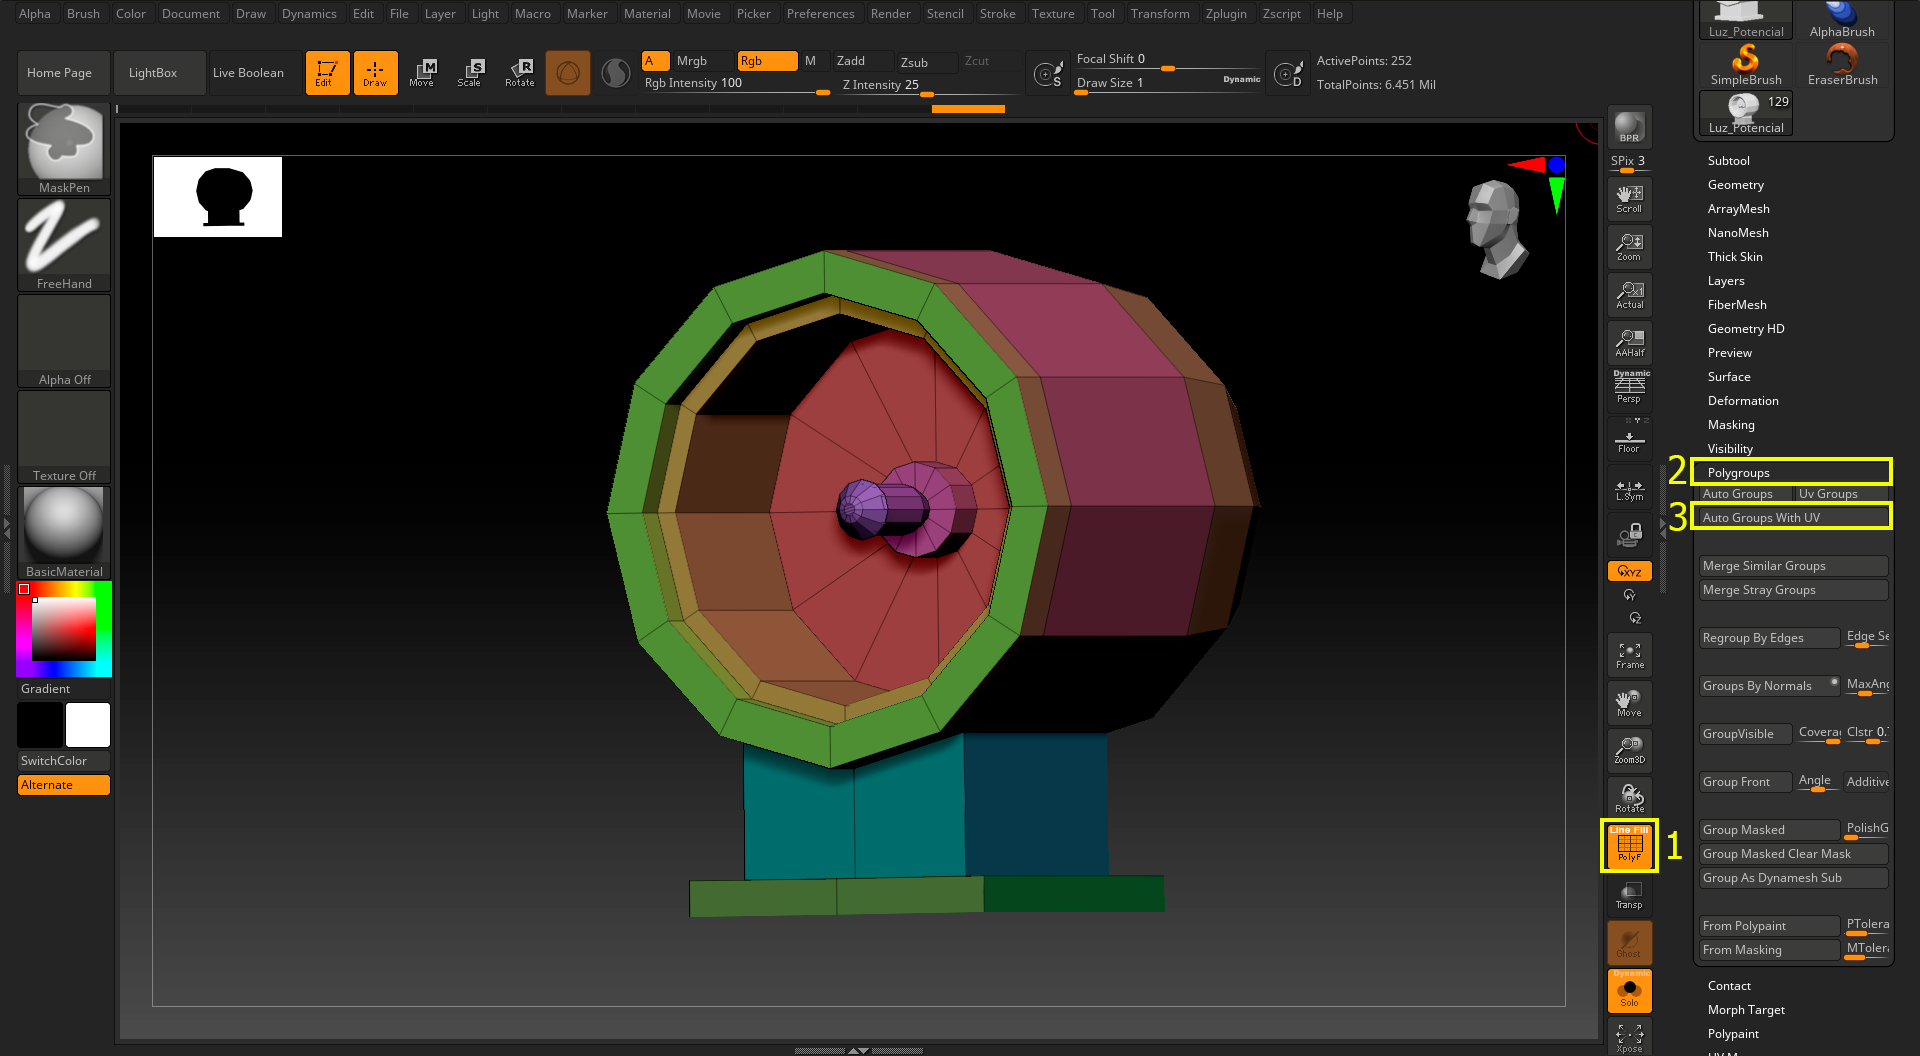The height and width of the screenshot is (1056, 1920).
Task: Select the Rotate transform tool
Action: tap(520, 72)
